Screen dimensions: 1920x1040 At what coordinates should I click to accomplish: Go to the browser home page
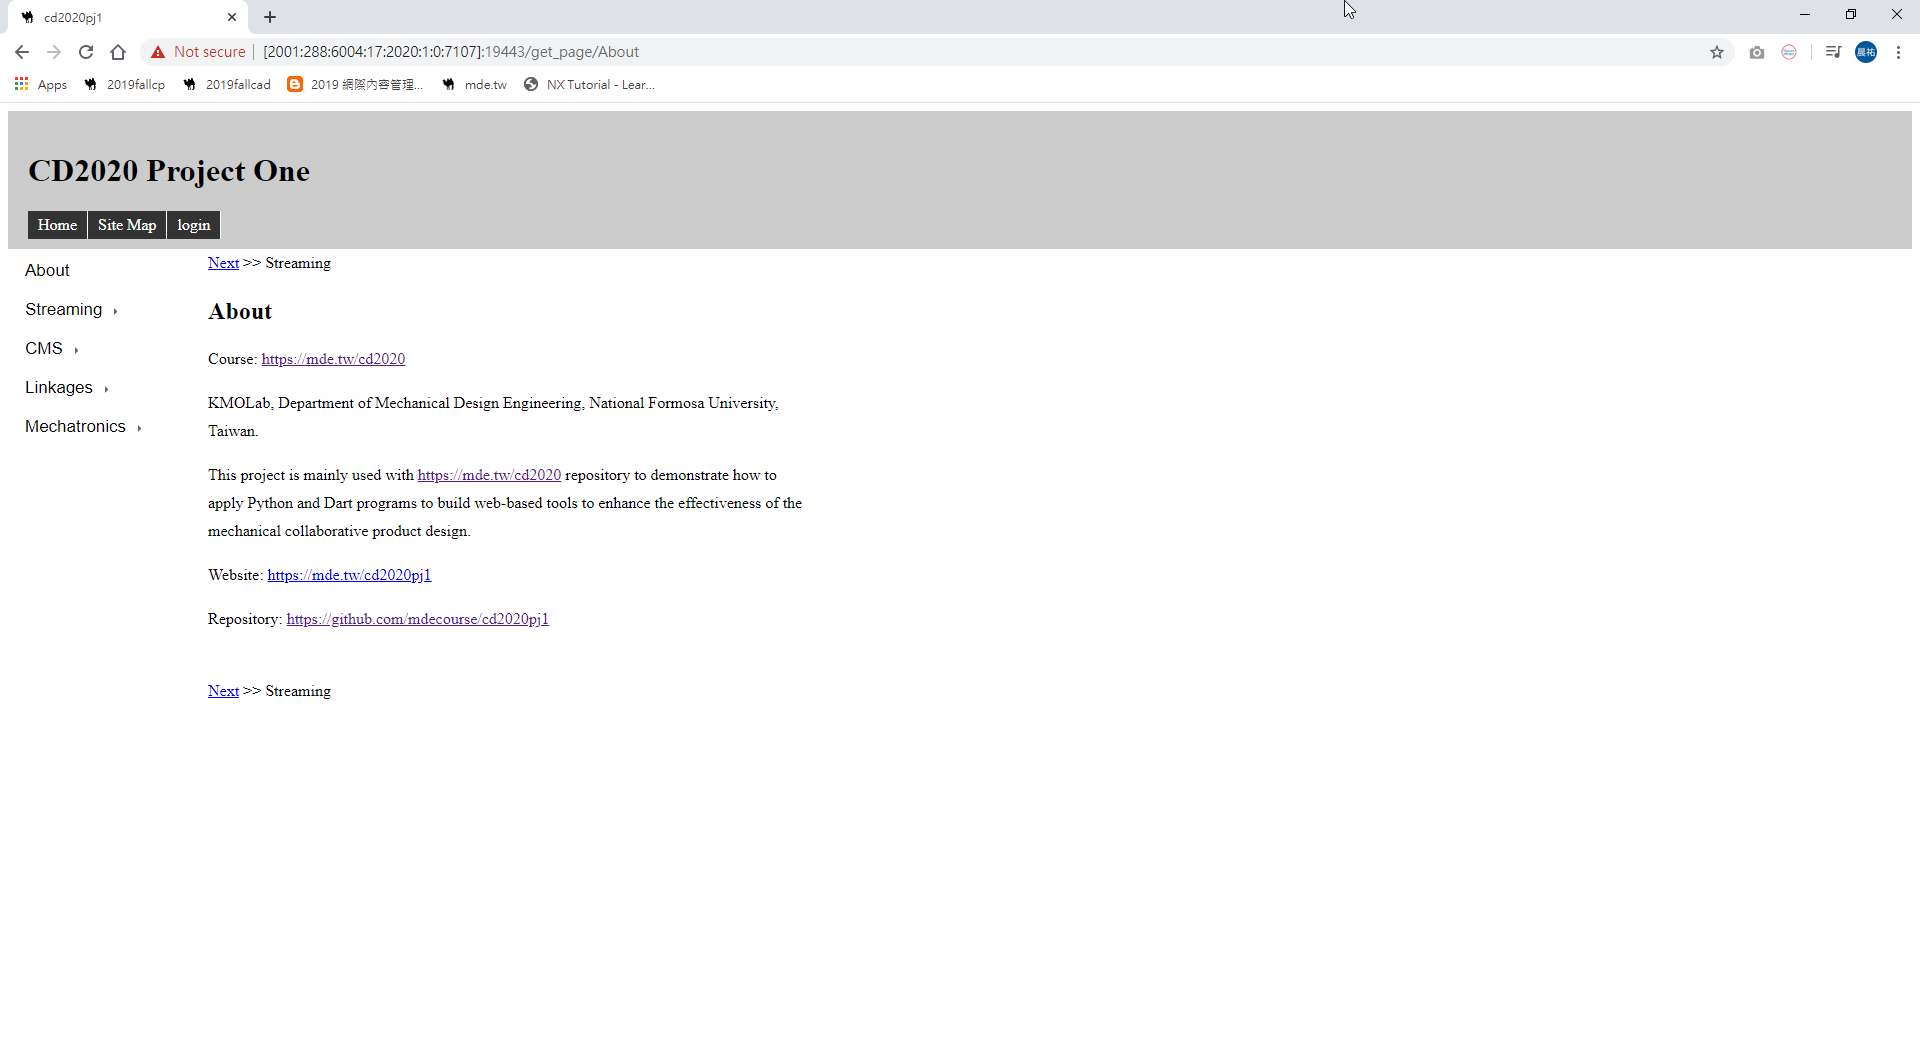coord(118,52)
